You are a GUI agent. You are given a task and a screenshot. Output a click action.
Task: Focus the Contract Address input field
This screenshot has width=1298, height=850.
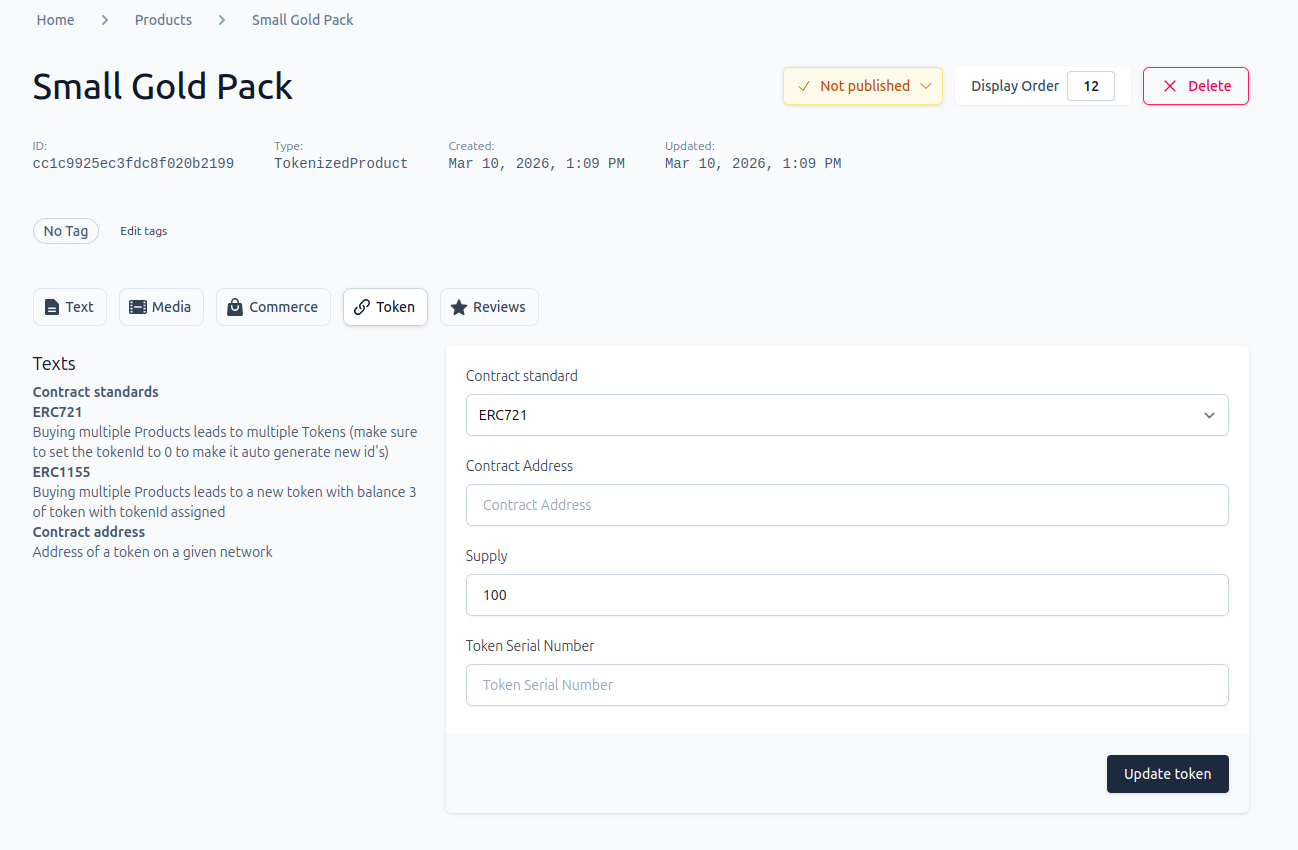847,505
